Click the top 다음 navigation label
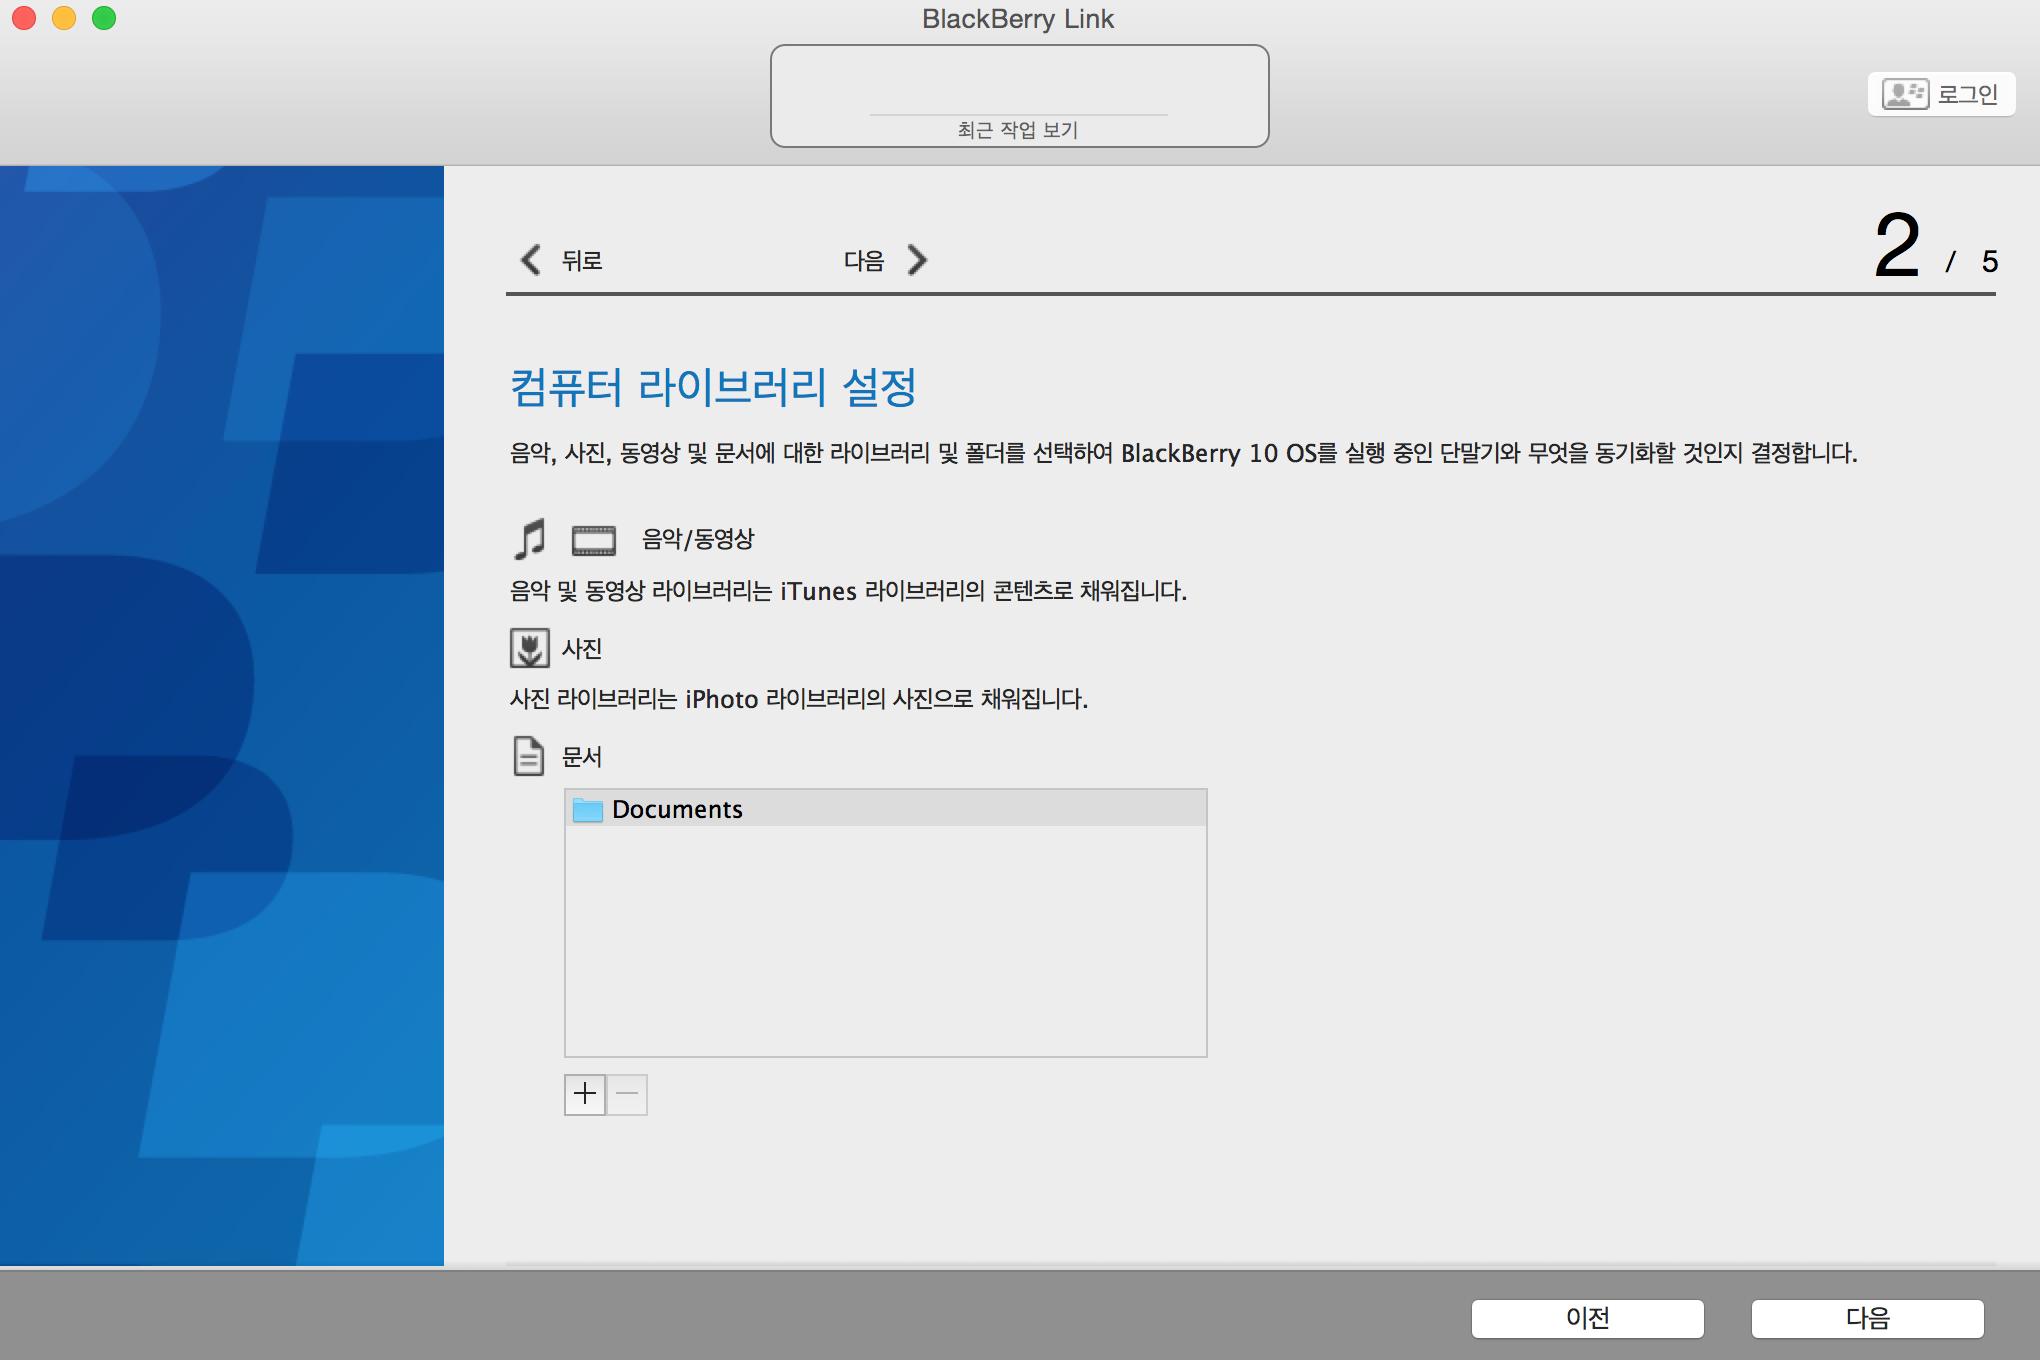Viewport: 2040px width, 1360px height. pos(864,260)
